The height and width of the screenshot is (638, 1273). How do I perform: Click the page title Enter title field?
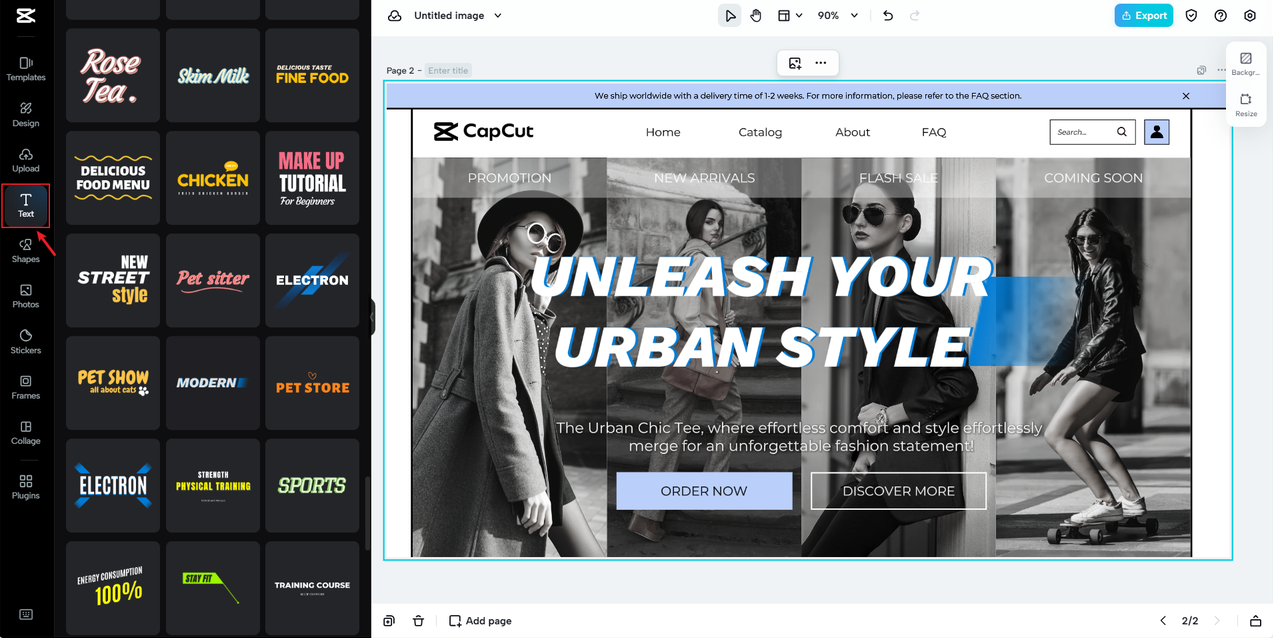coord(448,71)
